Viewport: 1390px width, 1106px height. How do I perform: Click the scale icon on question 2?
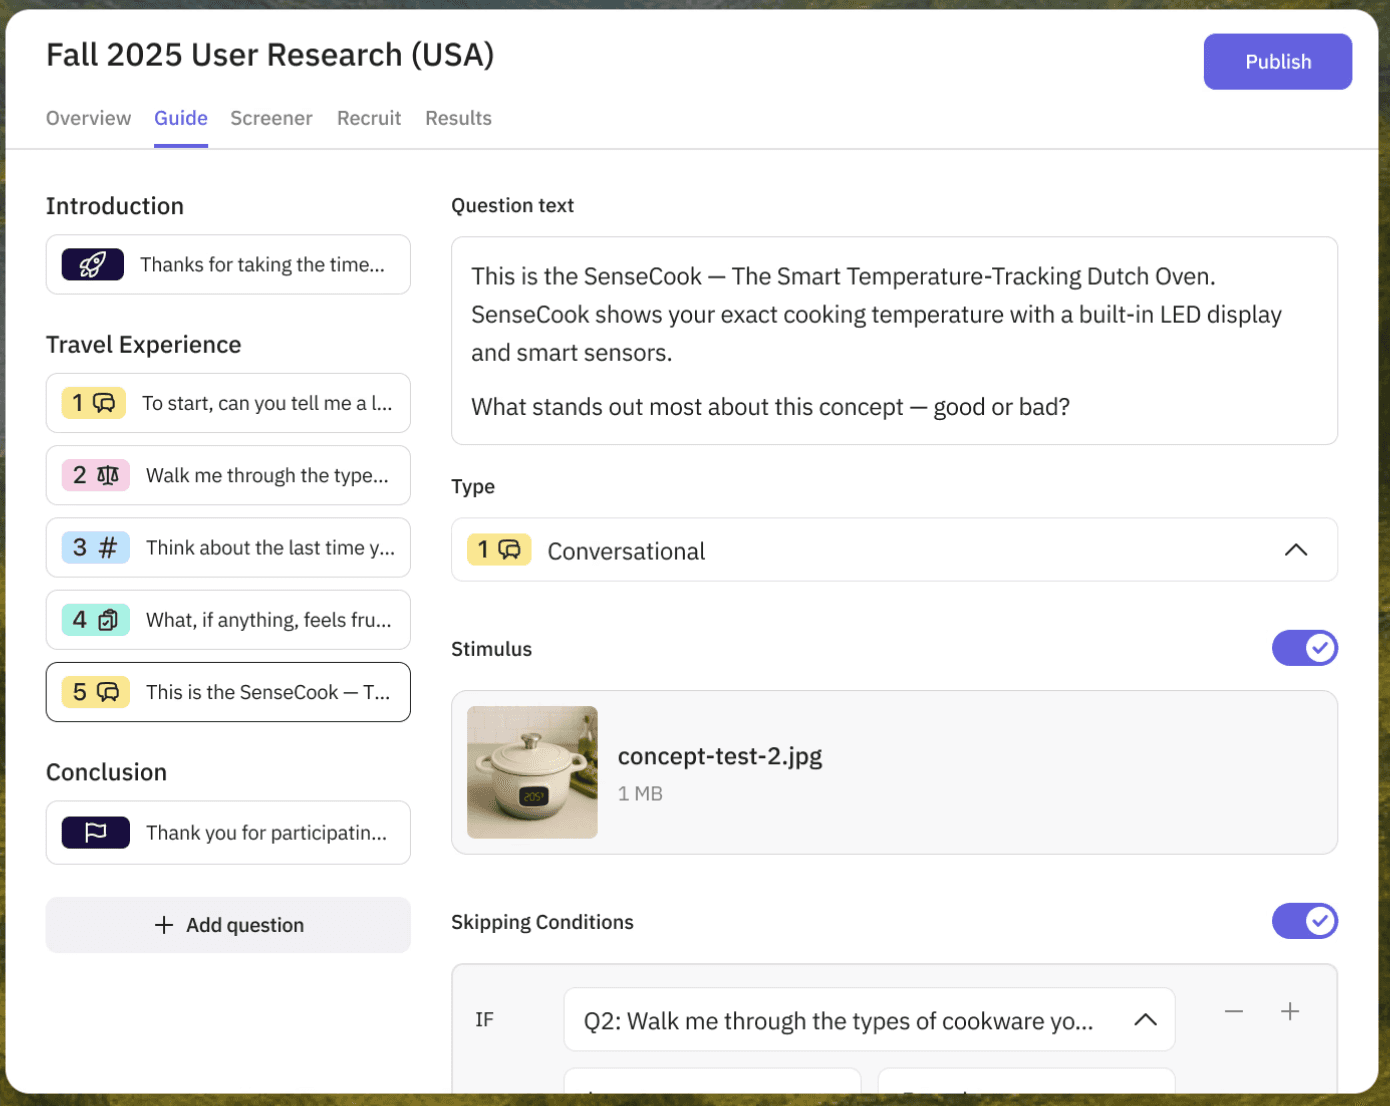pyautogui.click(x=108, y=475)
